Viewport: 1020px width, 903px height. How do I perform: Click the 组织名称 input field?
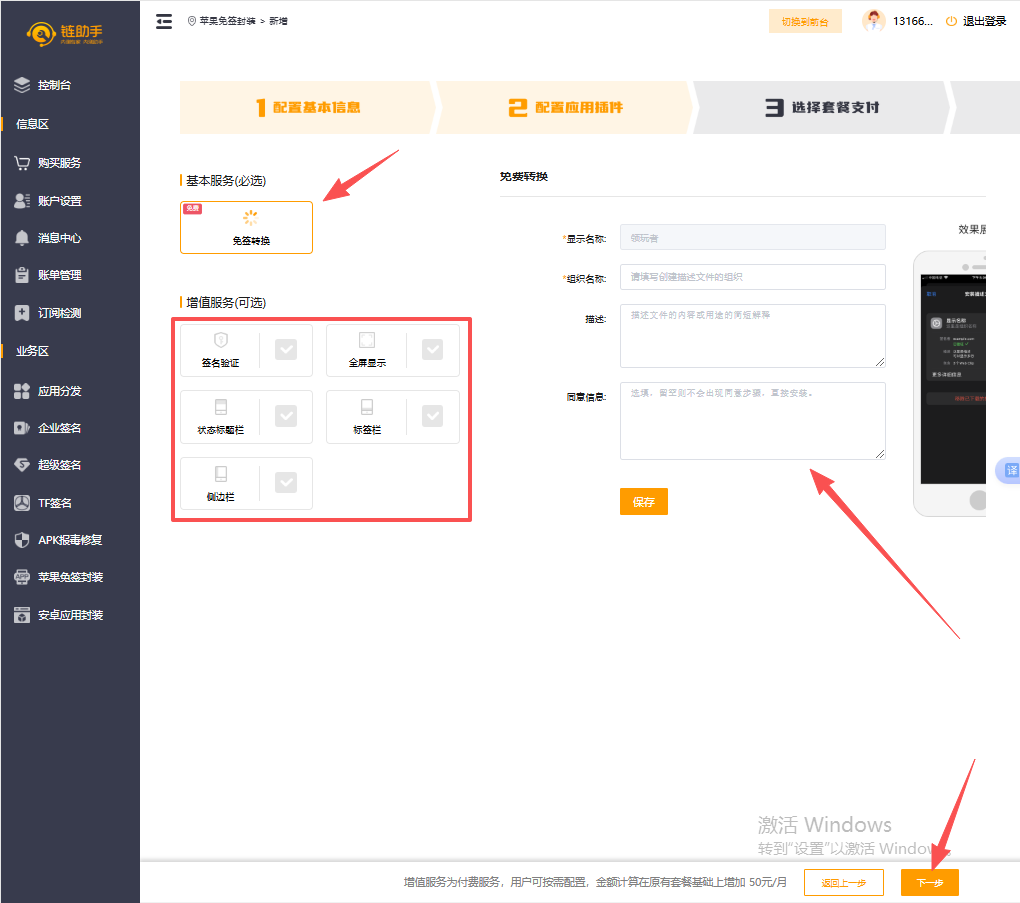pyautogui.click(x=752, y=277)
